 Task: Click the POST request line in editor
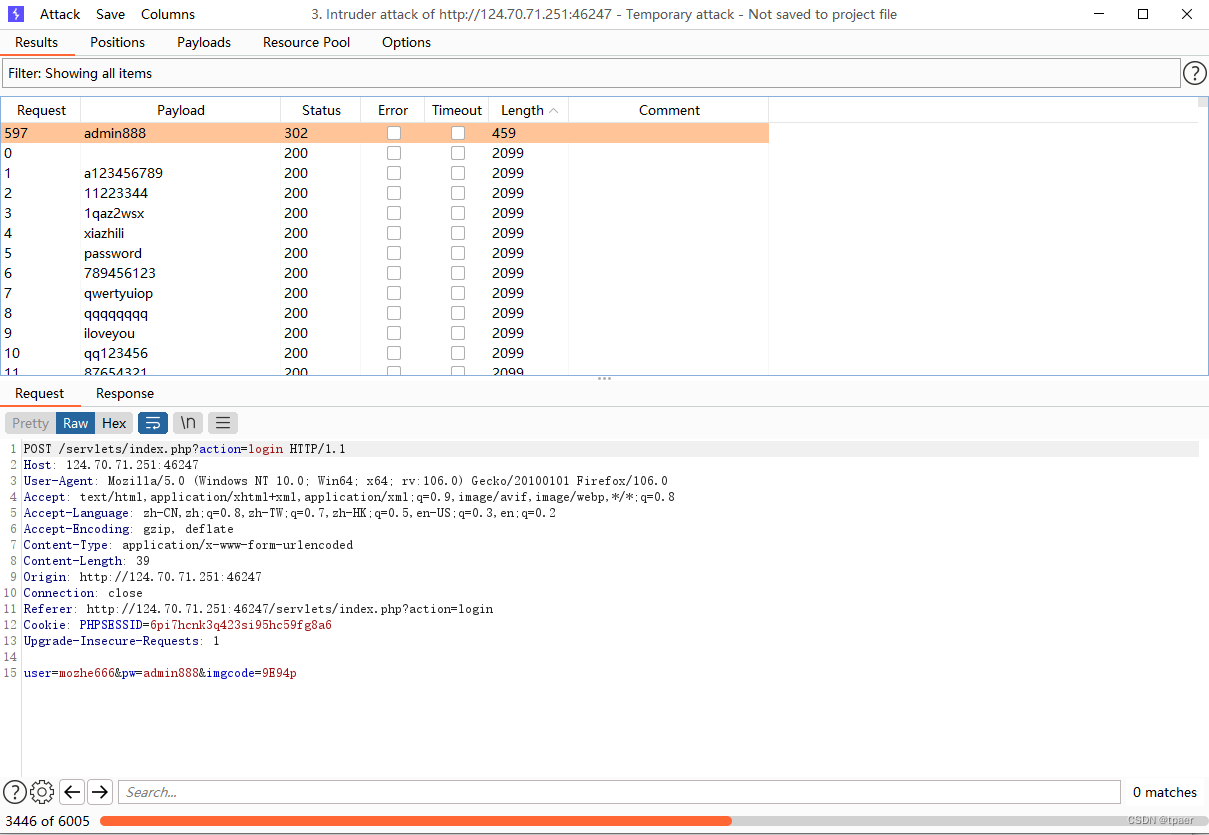click(x=184, y=449)
